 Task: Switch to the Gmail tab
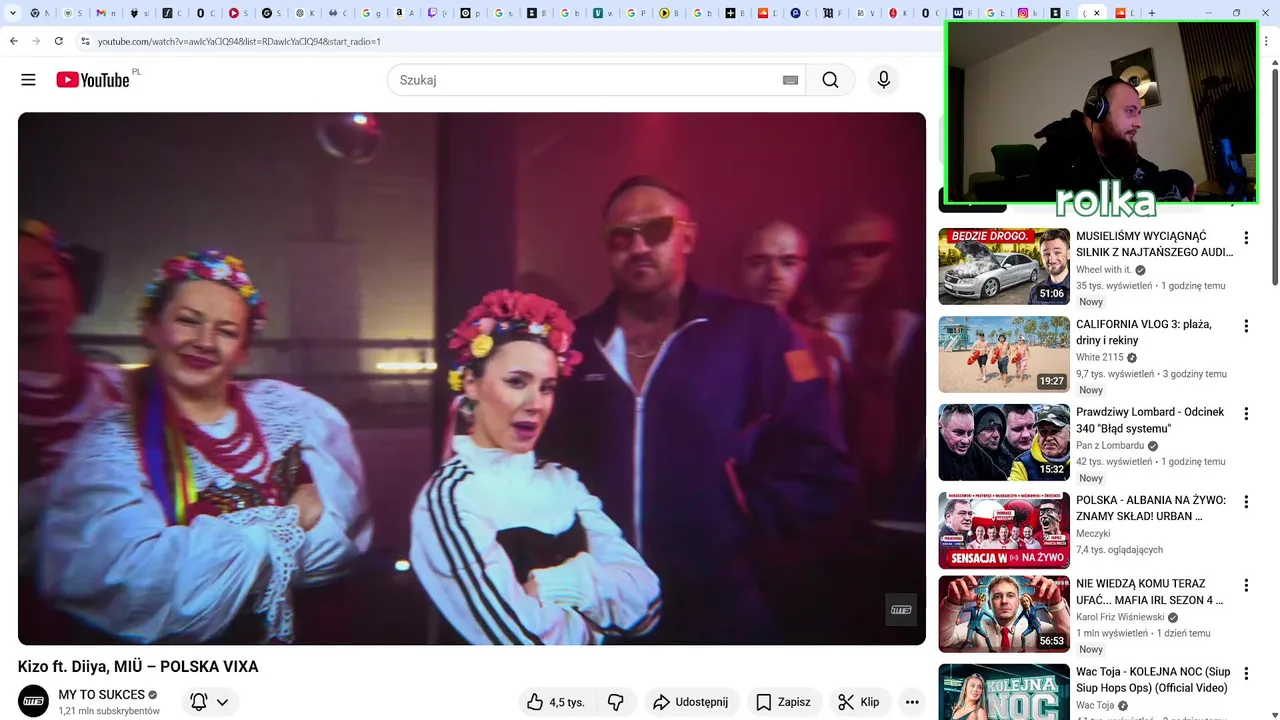(x=106, y=13)
